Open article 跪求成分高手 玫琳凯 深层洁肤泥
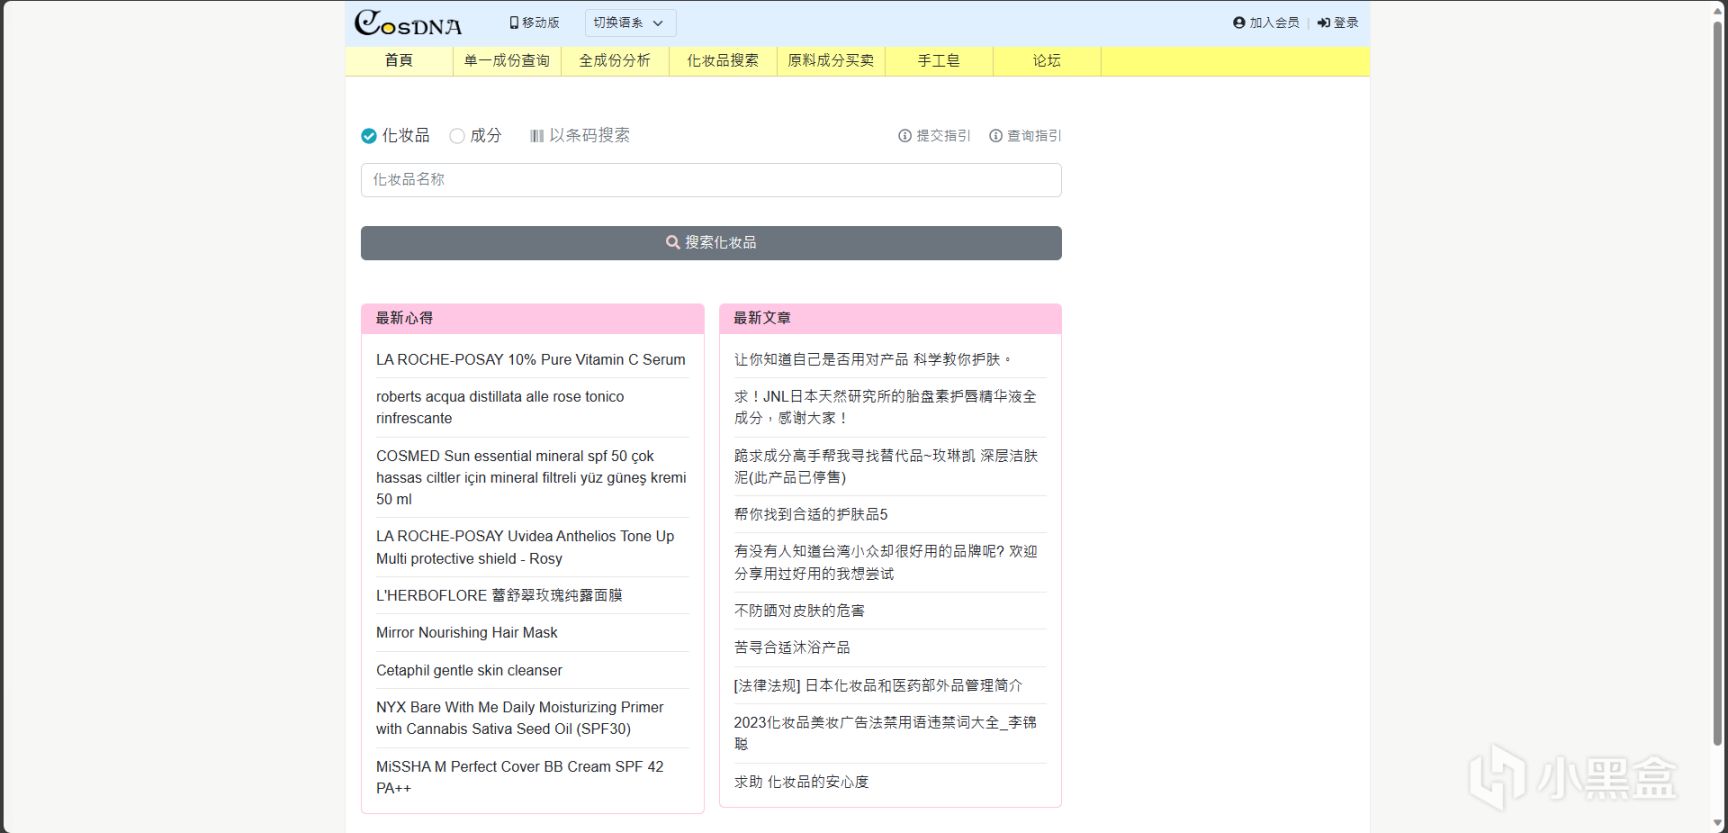The image size is (1728, 833). coord(886,466)
